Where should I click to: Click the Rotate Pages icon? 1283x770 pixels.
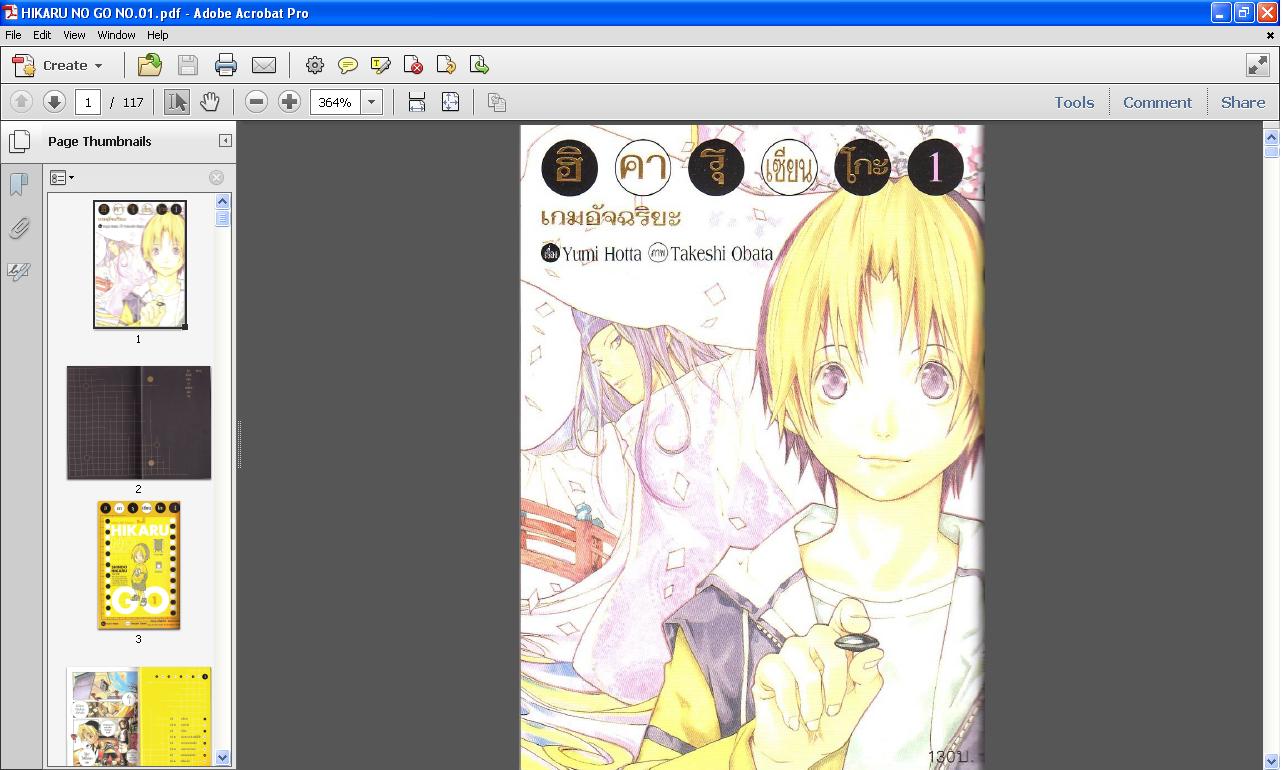tap(447, 65)
